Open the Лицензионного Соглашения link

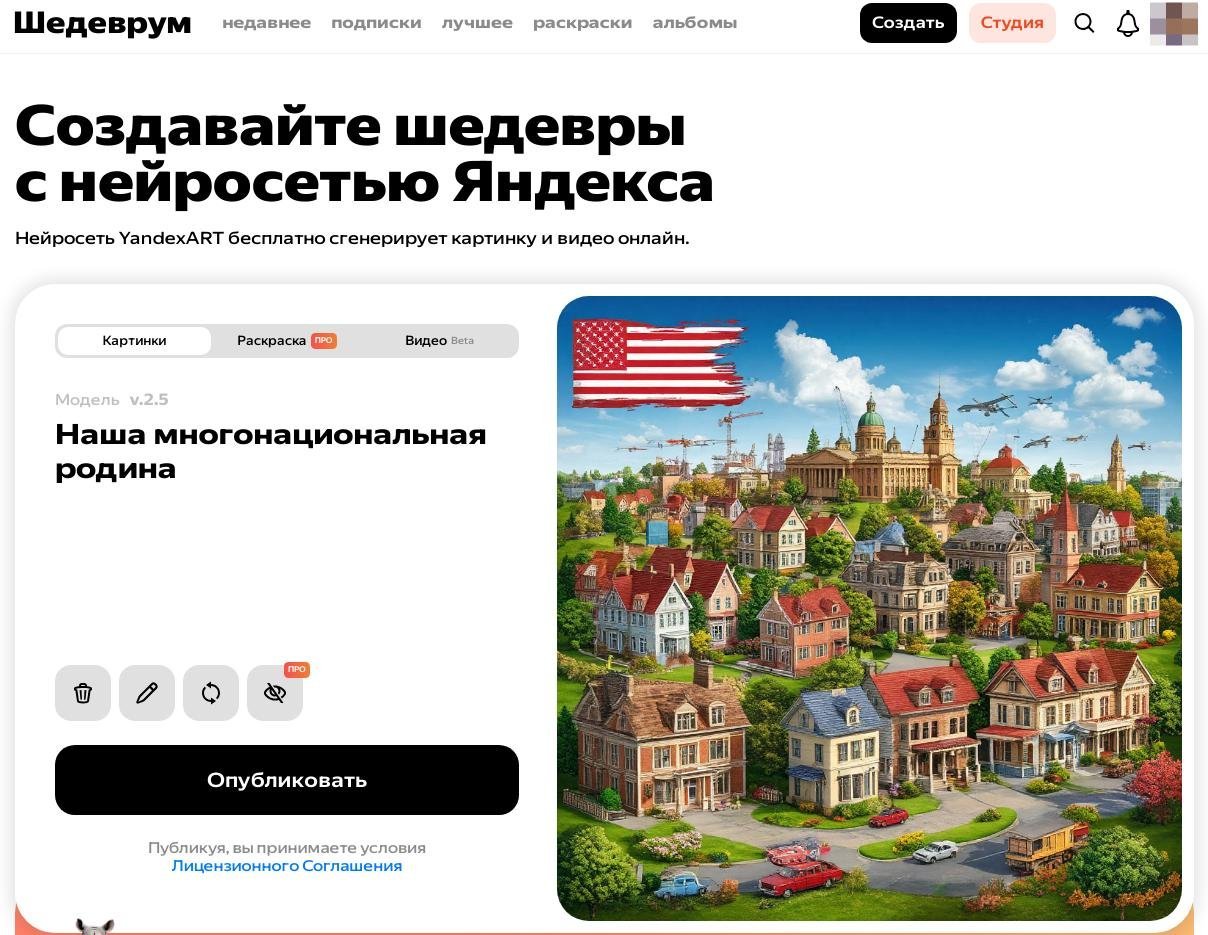[287, 866]
